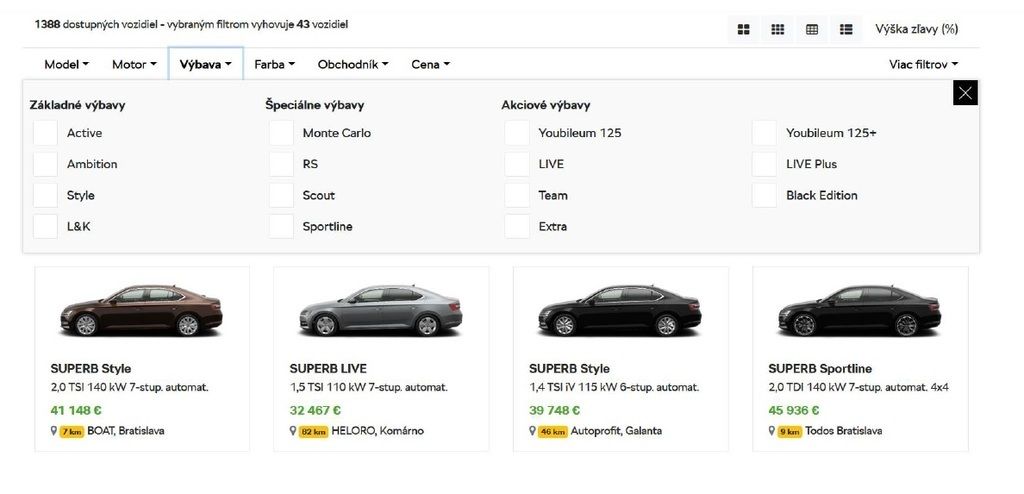Screen dimensions: 1024x494
Task: Select the Youbileum 125 checkbox
Action: click(x=517, y=133)
